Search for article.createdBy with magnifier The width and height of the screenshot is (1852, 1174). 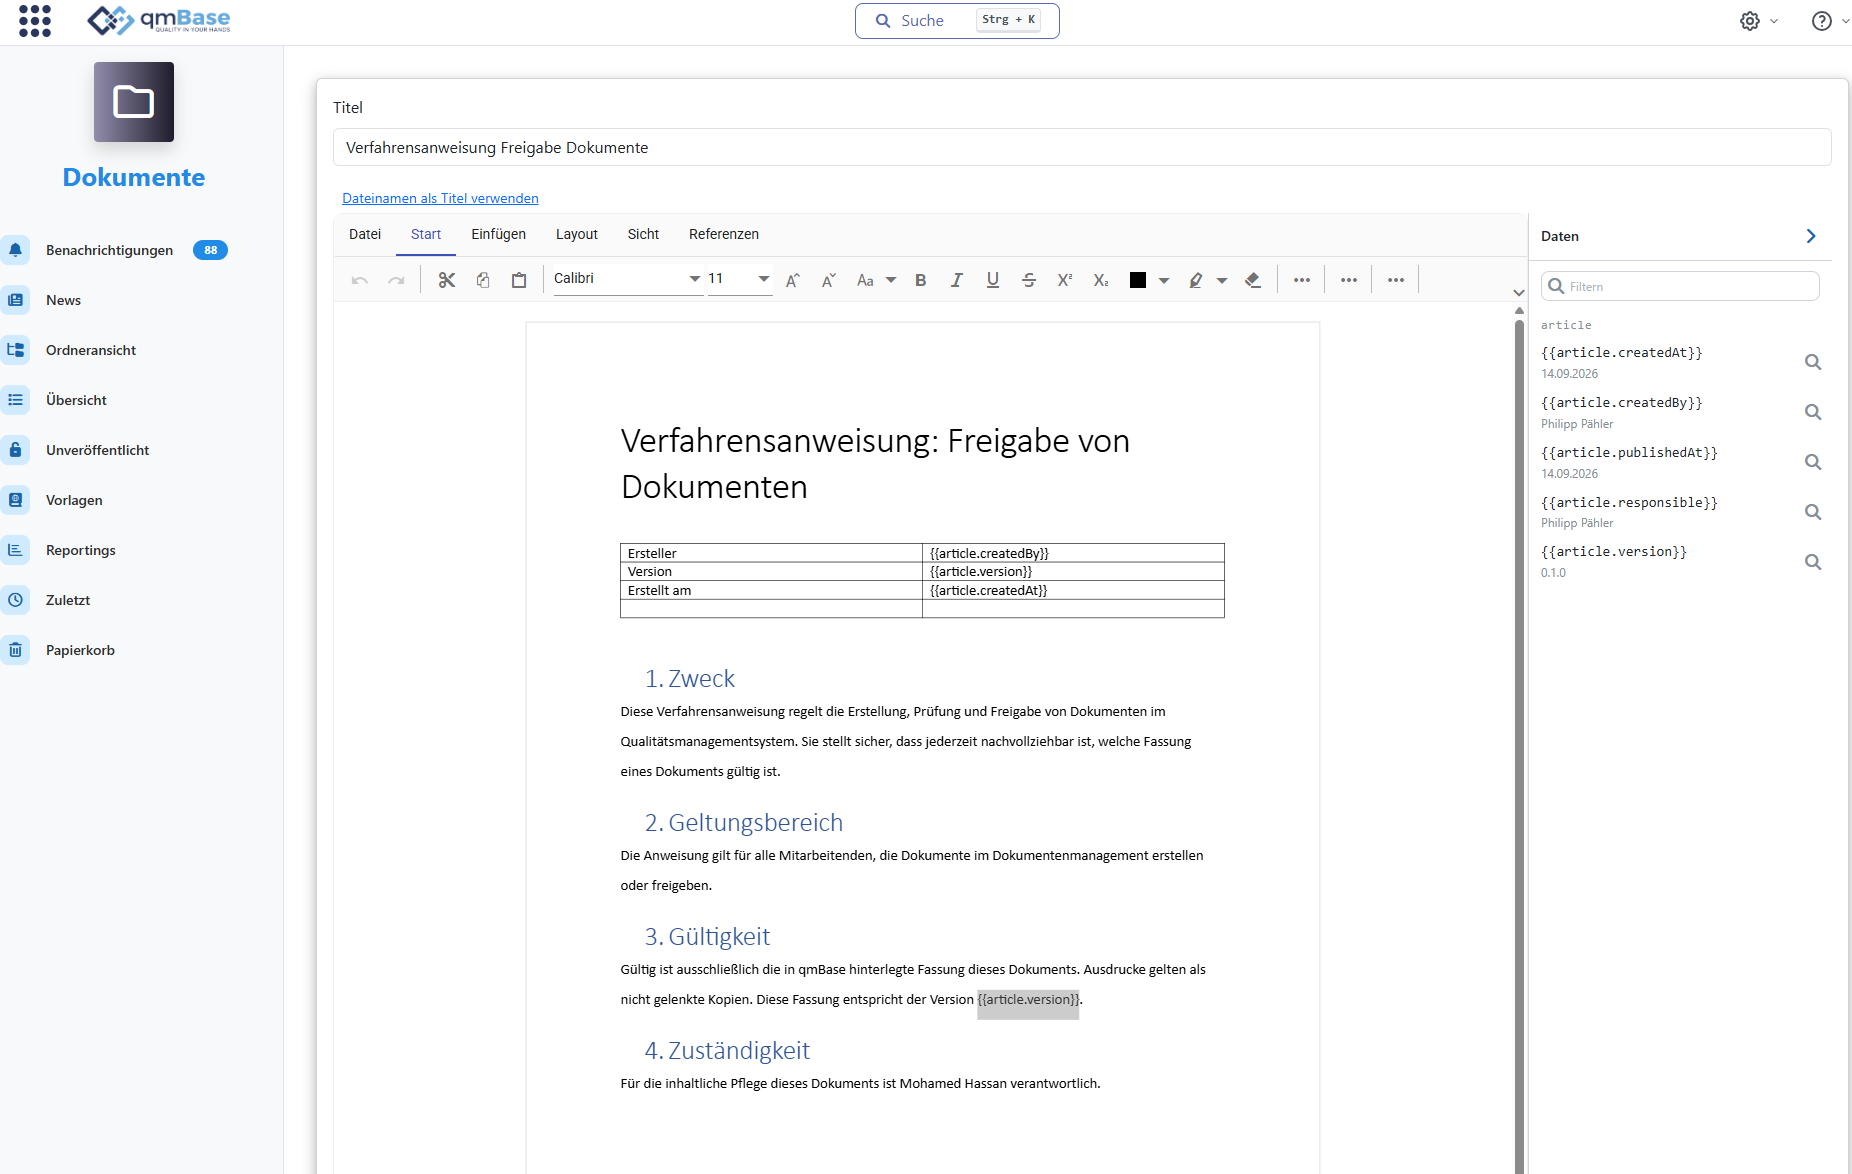(1813, 412)
